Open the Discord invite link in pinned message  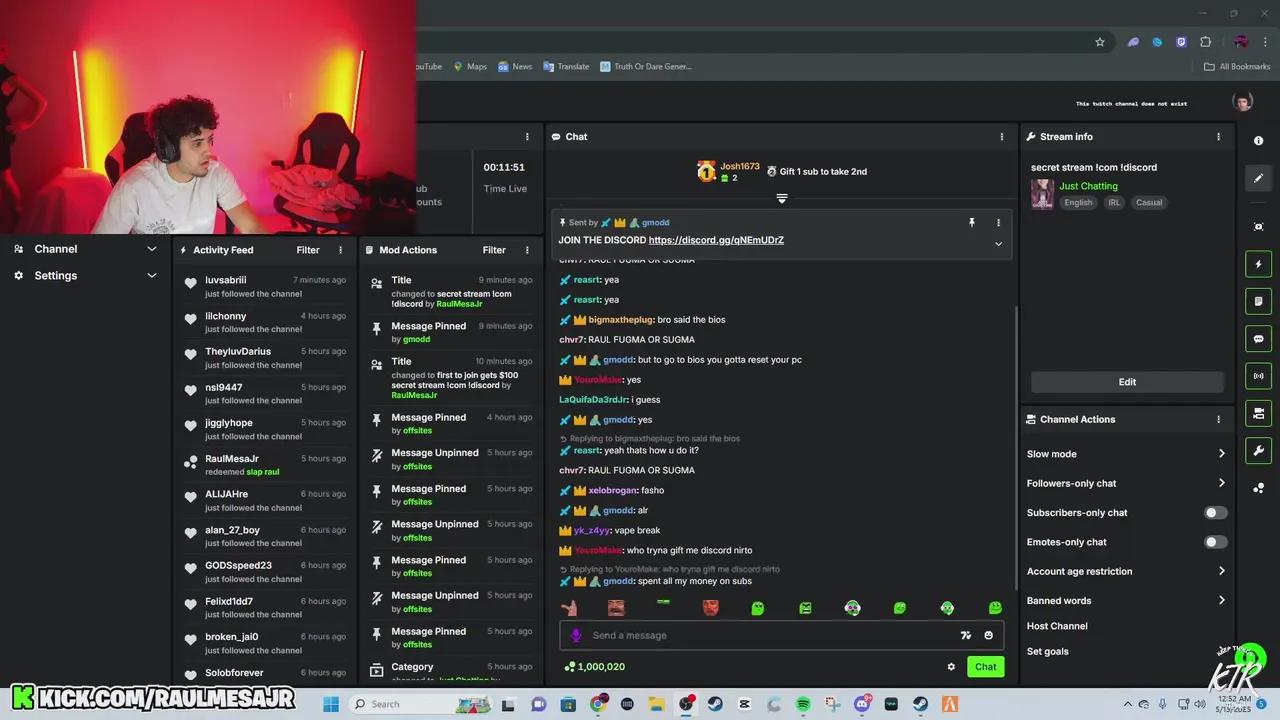[x=716, y=240]
